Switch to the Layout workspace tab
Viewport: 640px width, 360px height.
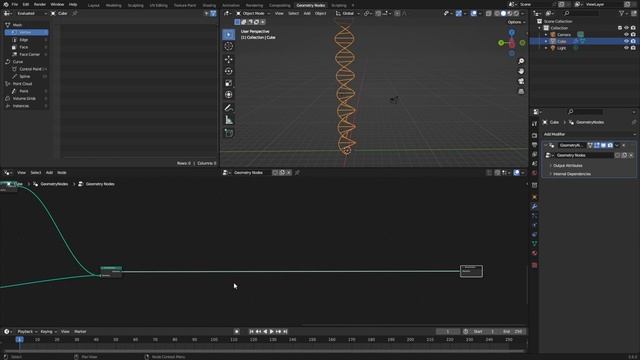pos(93,5)
